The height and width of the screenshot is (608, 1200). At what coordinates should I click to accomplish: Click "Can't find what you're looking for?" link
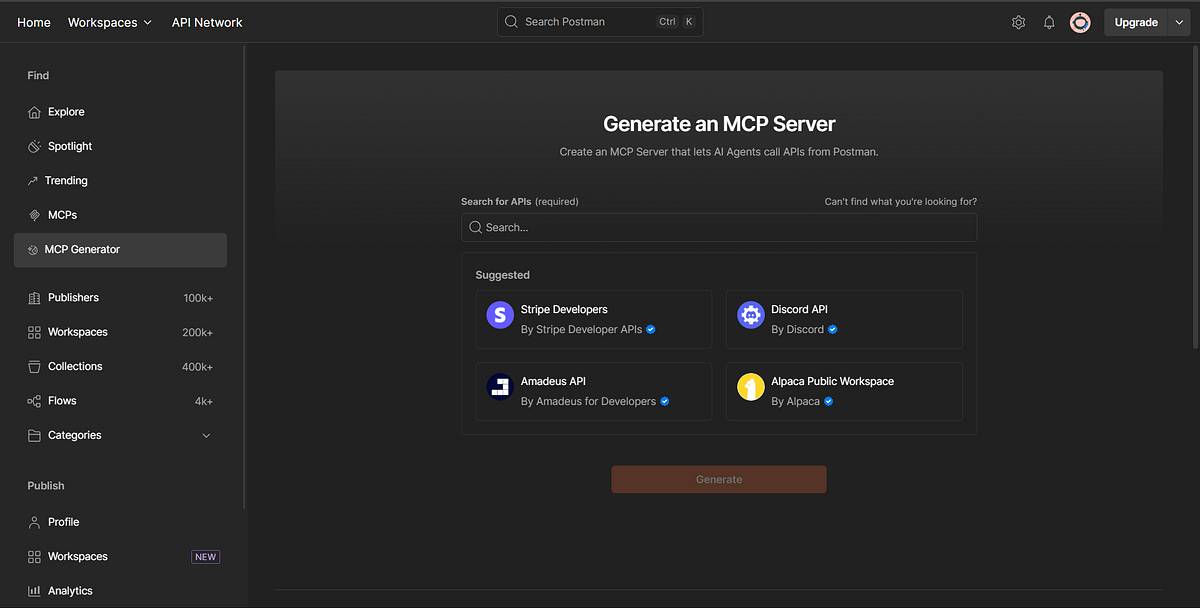900,201
